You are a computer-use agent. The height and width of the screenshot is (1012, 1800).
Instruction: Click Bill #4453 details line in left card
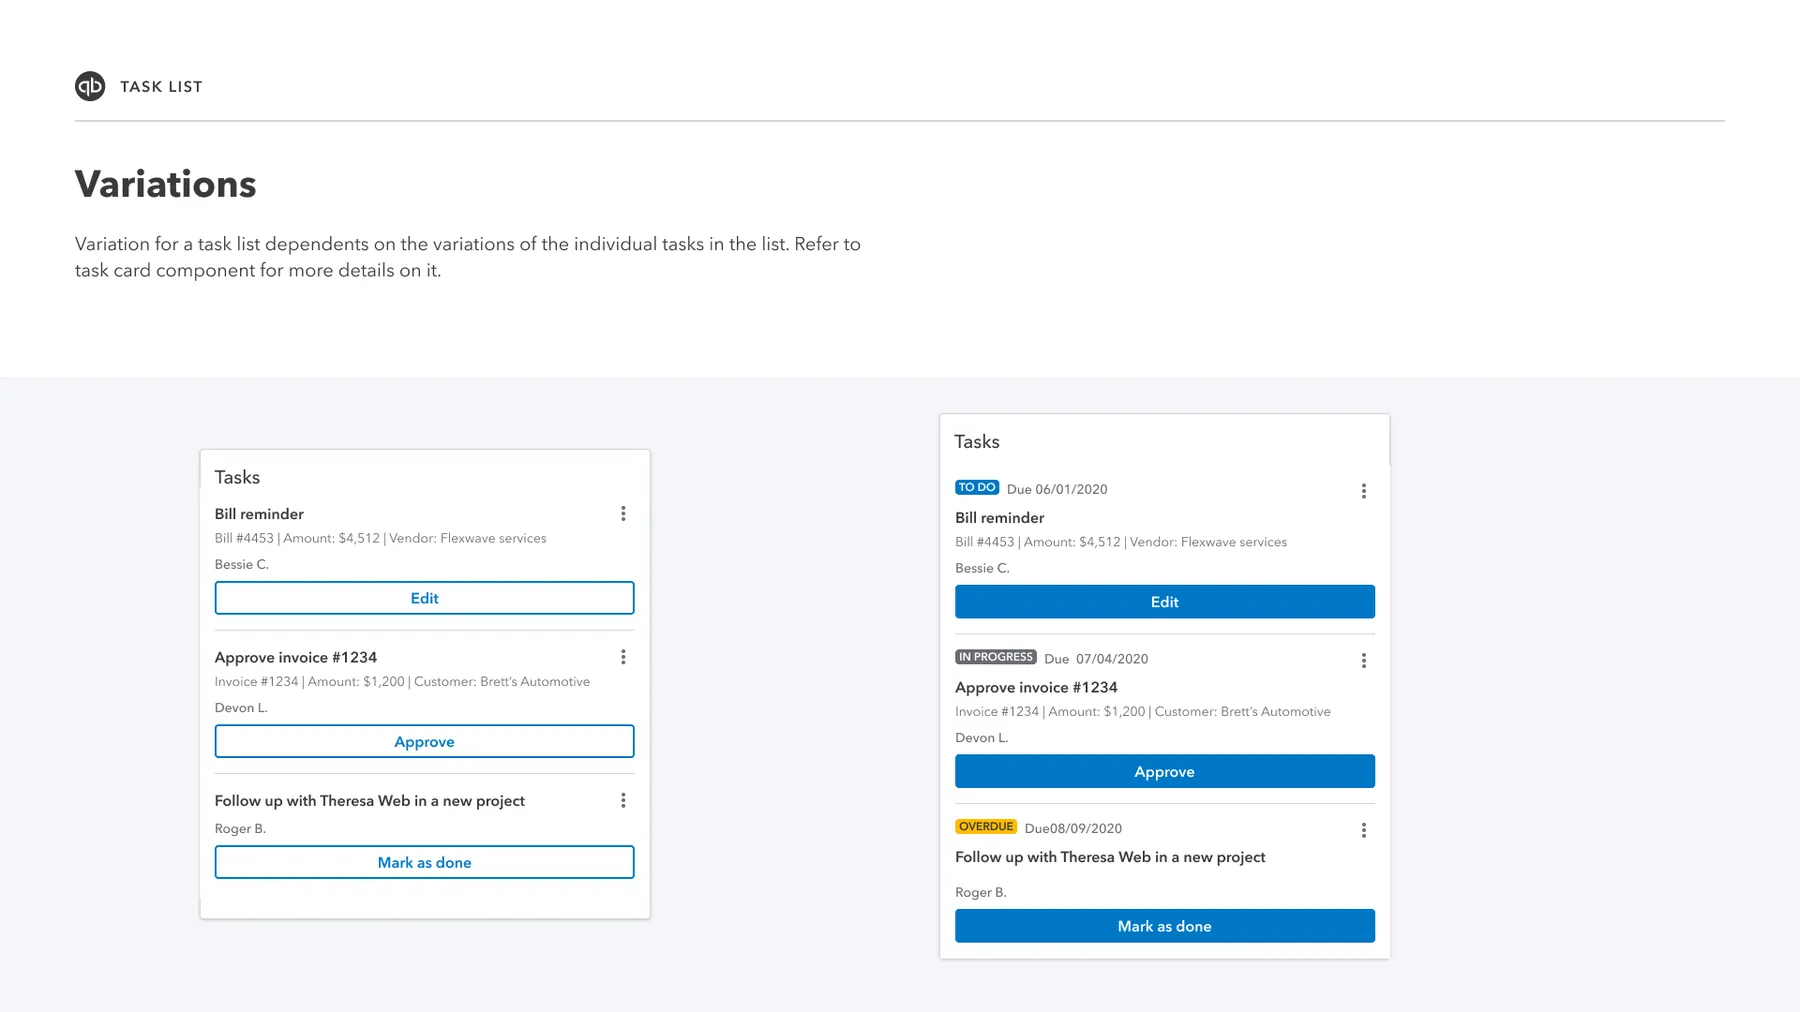[381, 539]
